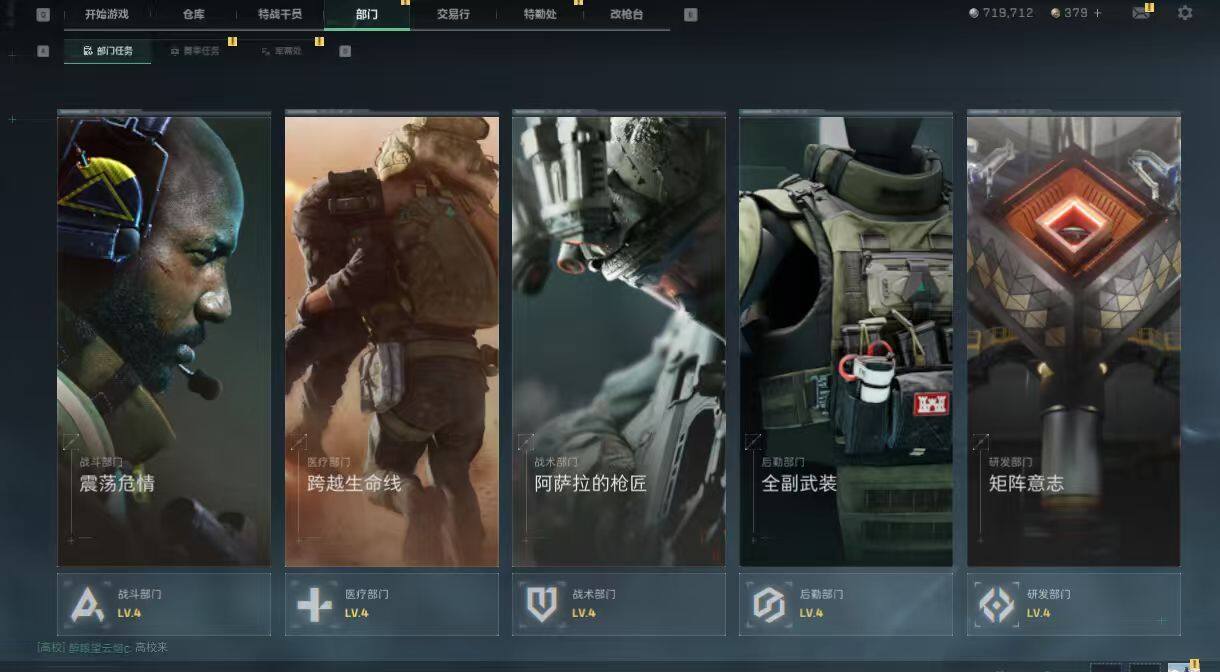Viewport: 1220px width, 672px height.
Task: Open the 跨越生命线 medical department card
Action: coord(392,340)
